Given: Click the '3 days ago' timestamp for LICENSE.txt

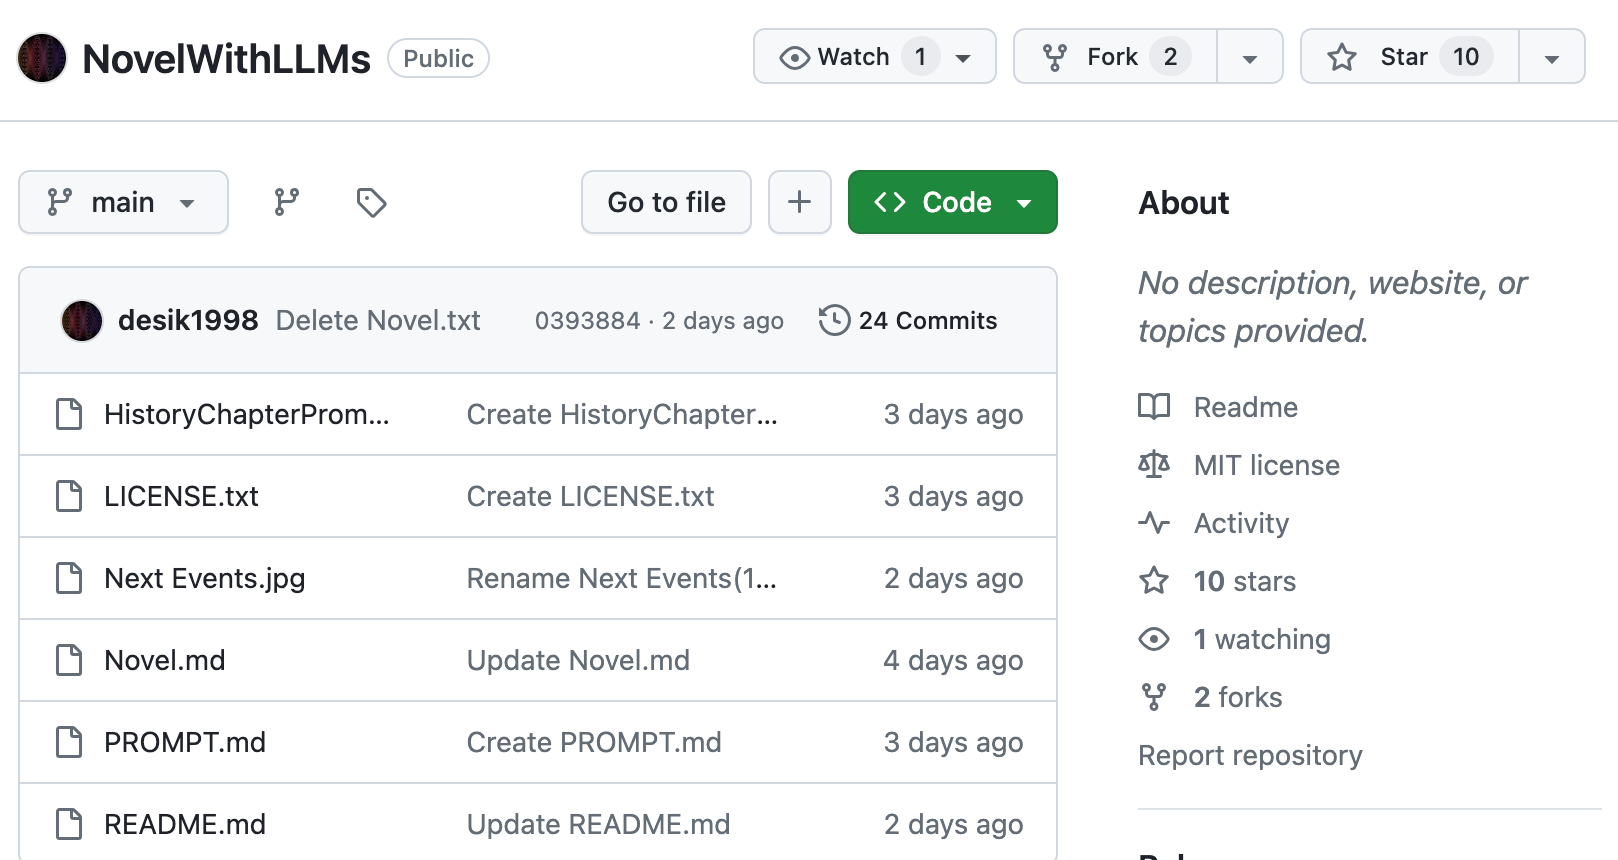Looking at the screenshot, I should tap(953, 496).
